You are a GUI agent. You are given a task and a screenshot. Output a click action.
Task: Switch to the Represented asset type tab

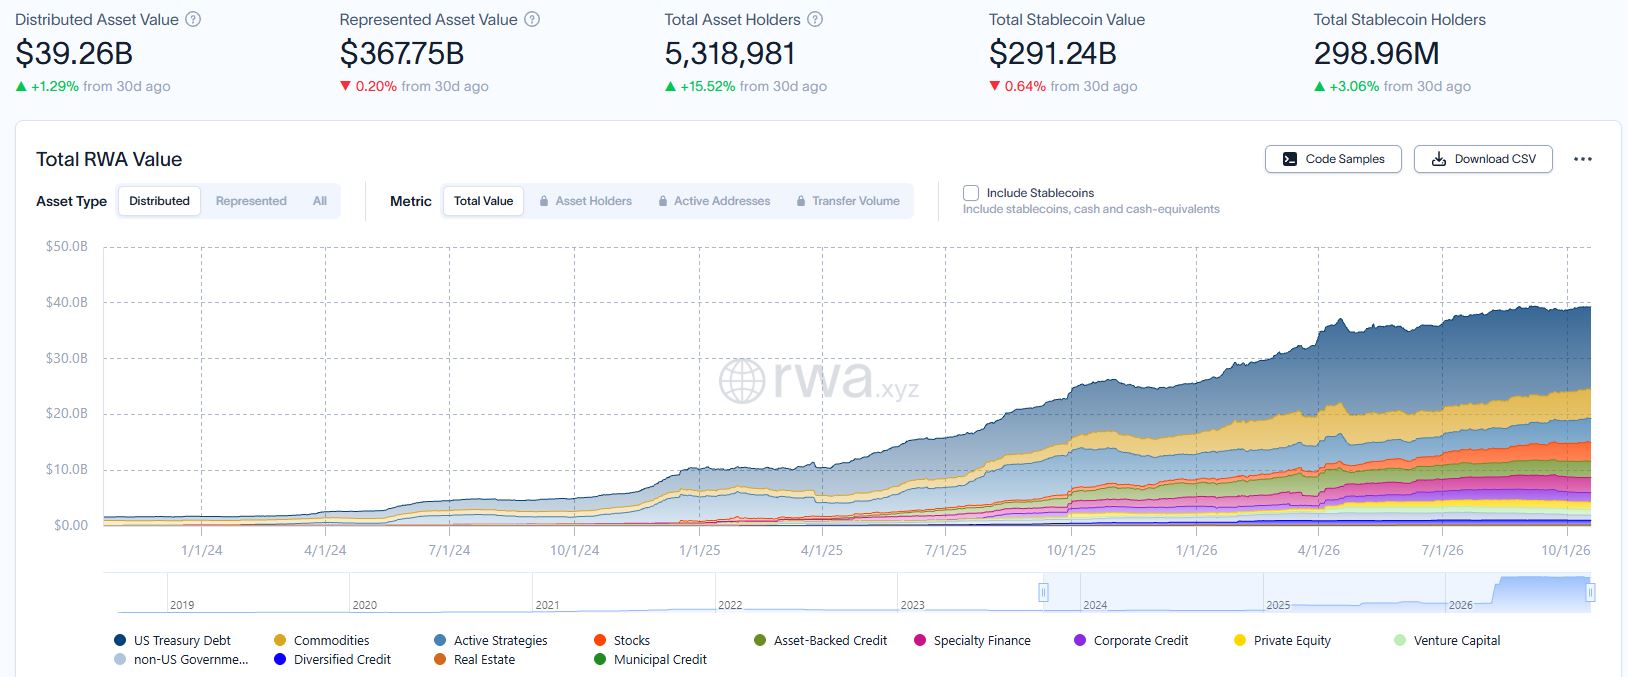pyautogui.click(x=251, y=201)
